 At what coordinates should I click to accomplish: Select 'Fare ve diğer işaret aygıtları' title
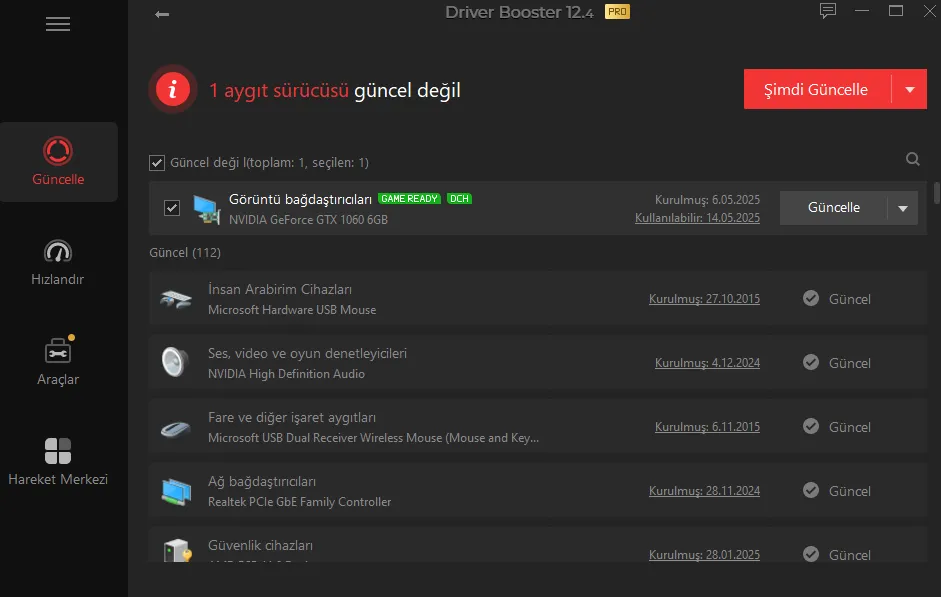[292, 418]
